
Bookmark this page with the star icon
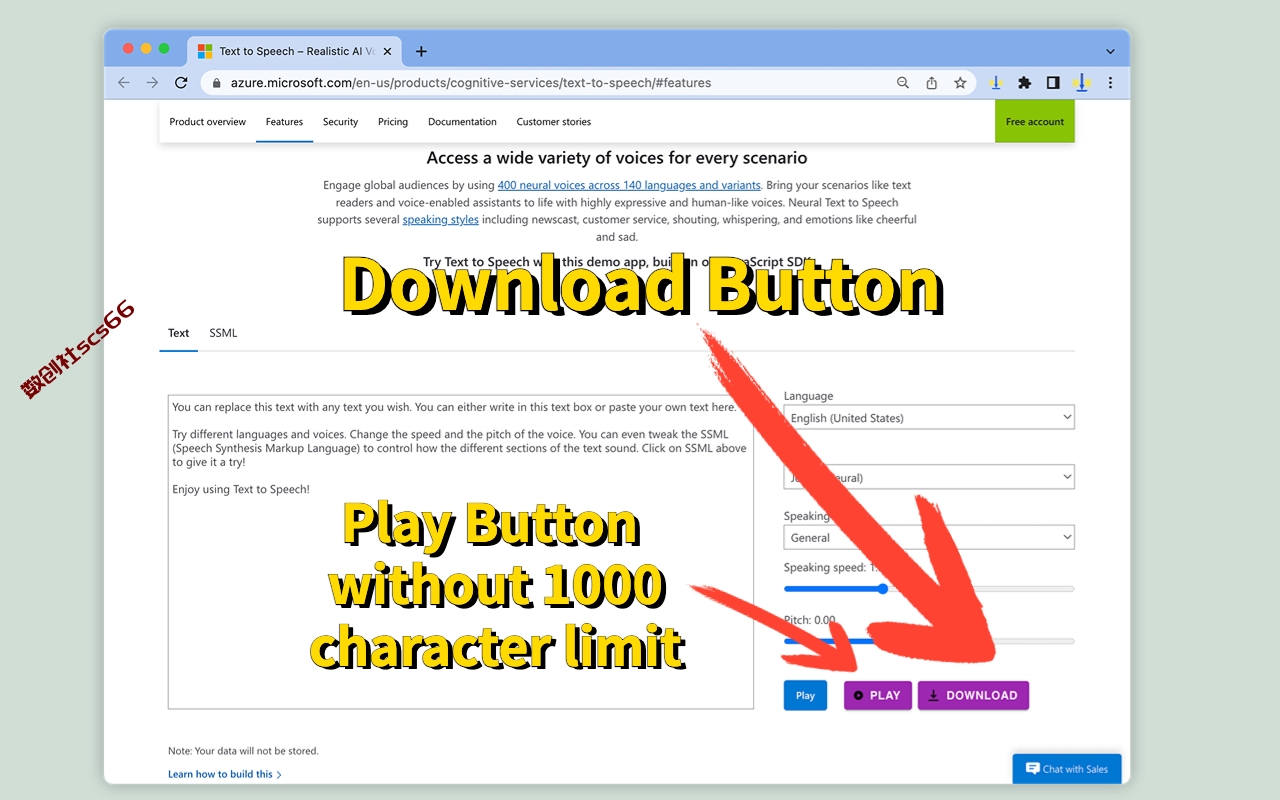point(960,83)
